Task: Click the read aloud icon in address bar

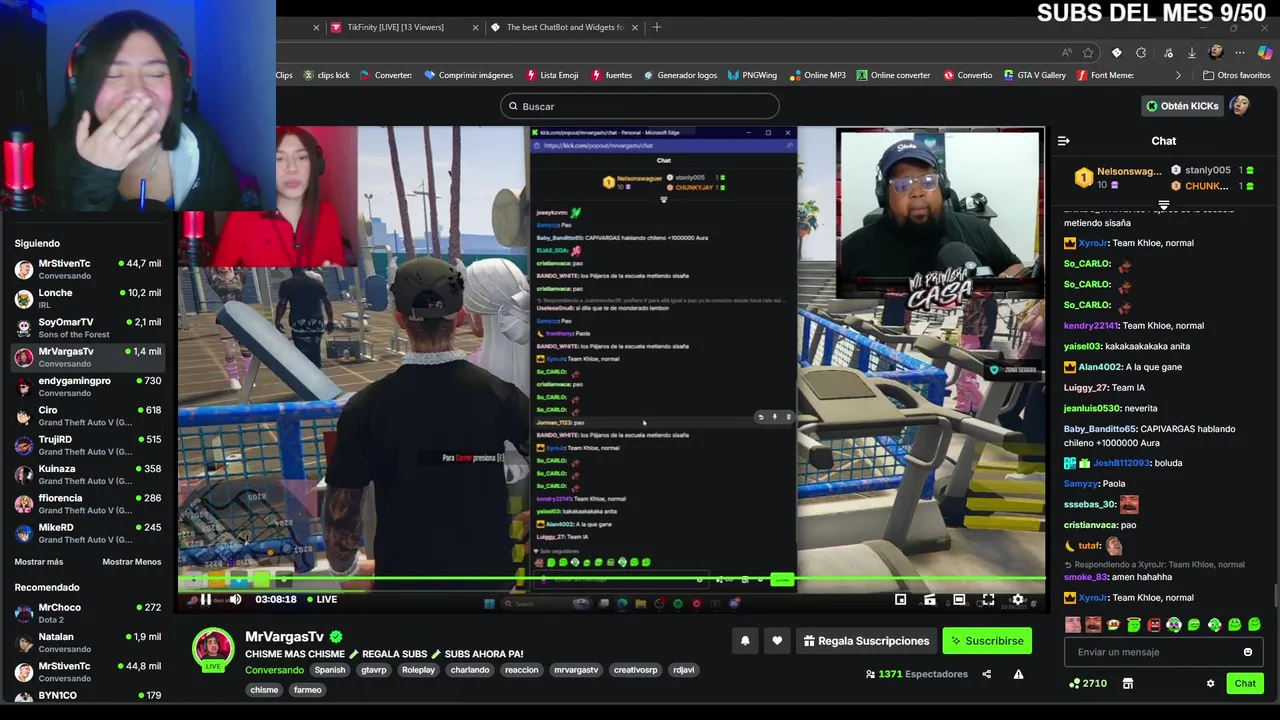Action: 1066,52
